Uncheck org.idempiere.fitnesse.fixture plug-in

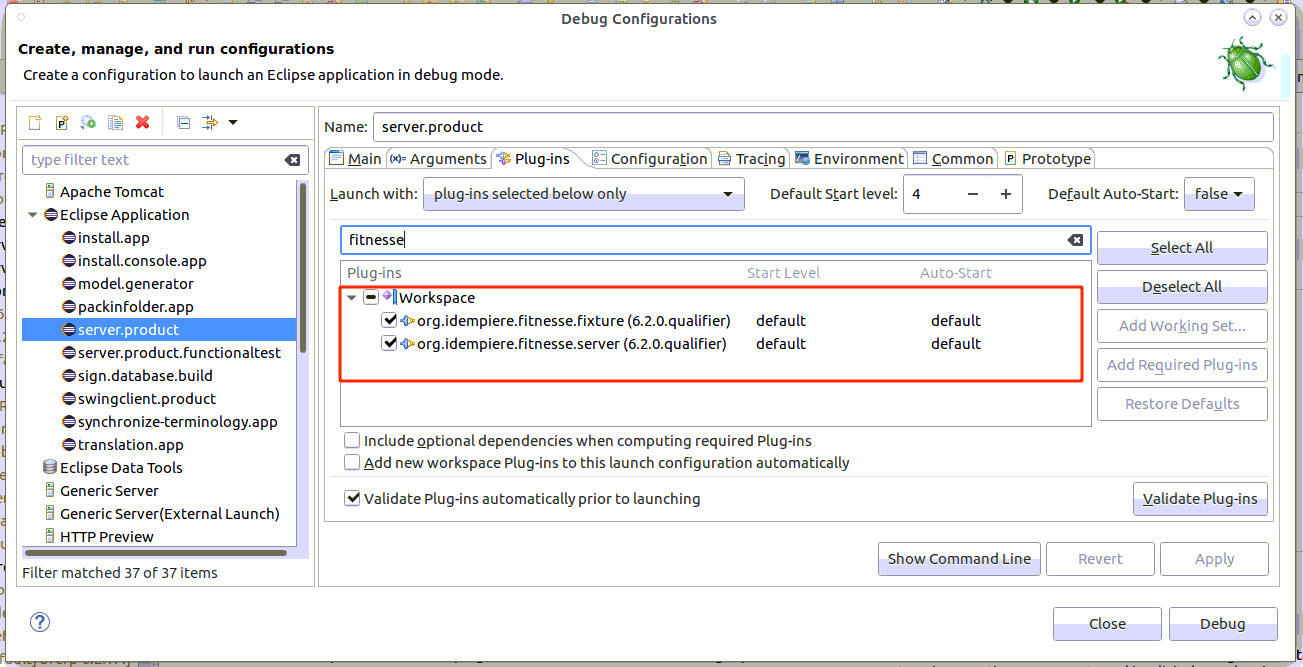pos(390,321)
